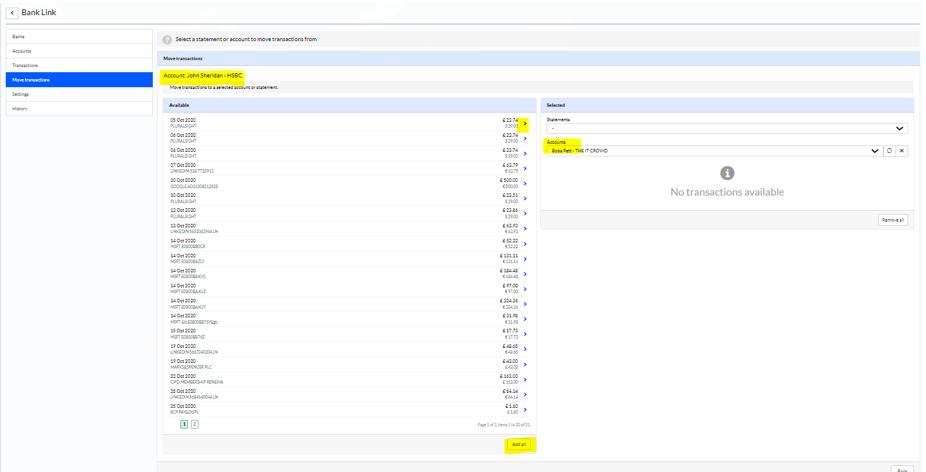The width and height of the screenshot is (926, 472).
Task: Move the 19 Oct LinkedIn £48.65 arrow
Action: click(x=525, y=349)
